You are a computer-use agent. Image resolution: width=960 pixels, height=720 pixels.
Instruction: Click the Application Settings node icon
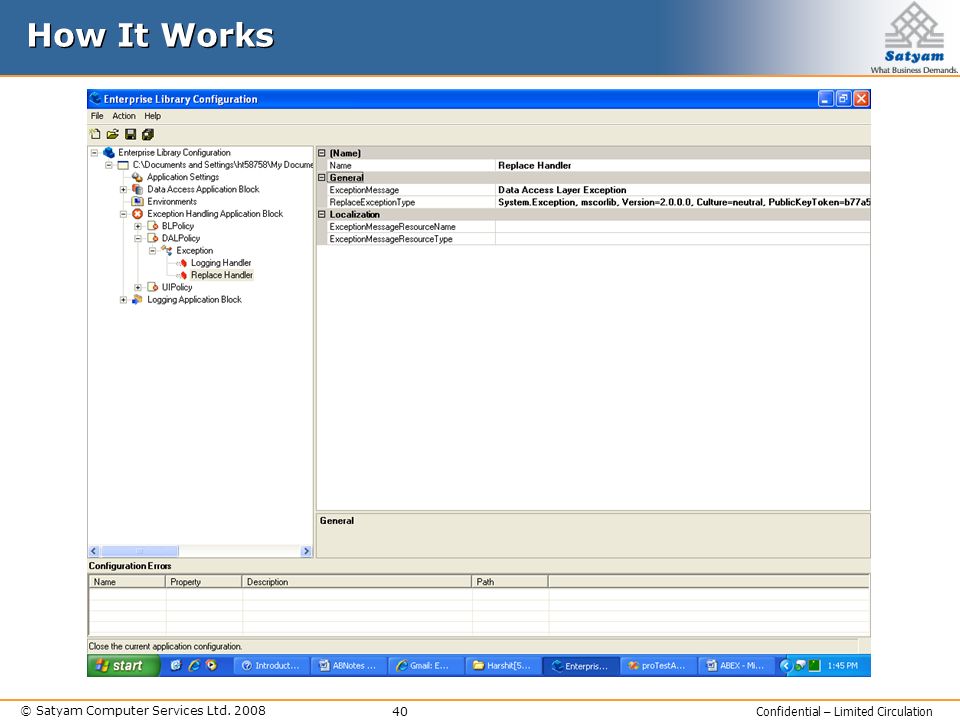pyautogui.click(x=138, y=177)
